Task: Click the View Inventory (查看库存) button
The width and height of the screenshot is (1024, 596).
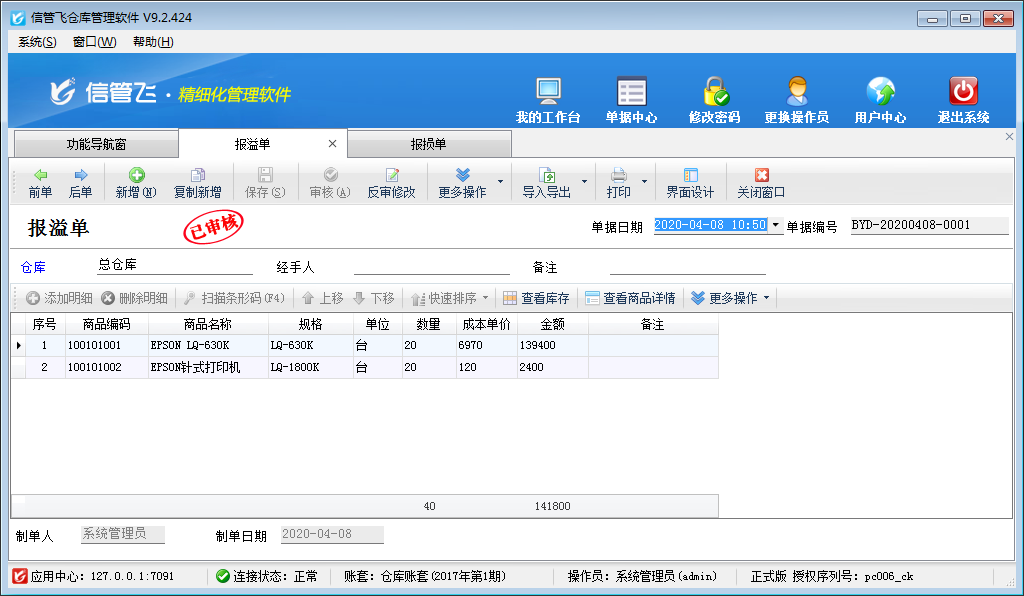Action: 536,298
